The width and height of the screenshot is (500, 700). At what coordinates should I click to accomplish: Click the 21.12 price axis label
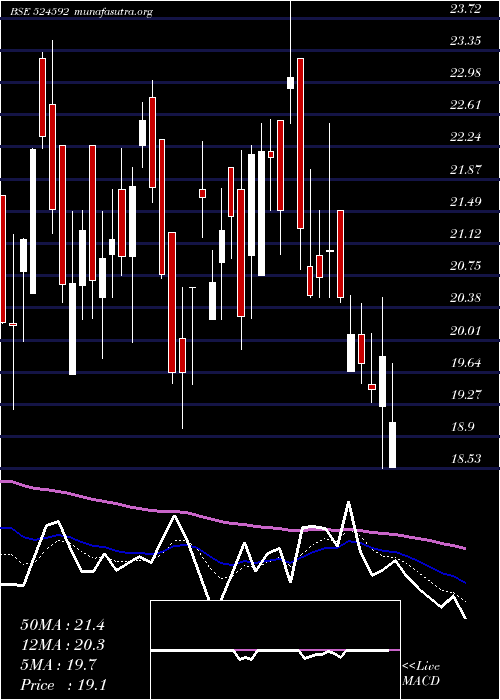(x=465, y=233)
